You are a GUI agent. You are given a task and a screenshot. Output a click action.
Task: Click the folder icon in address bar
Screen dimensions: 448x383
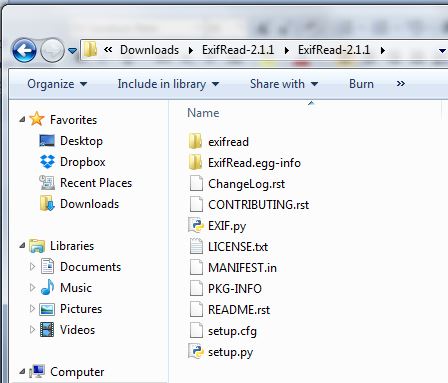[x=90, y=50]
